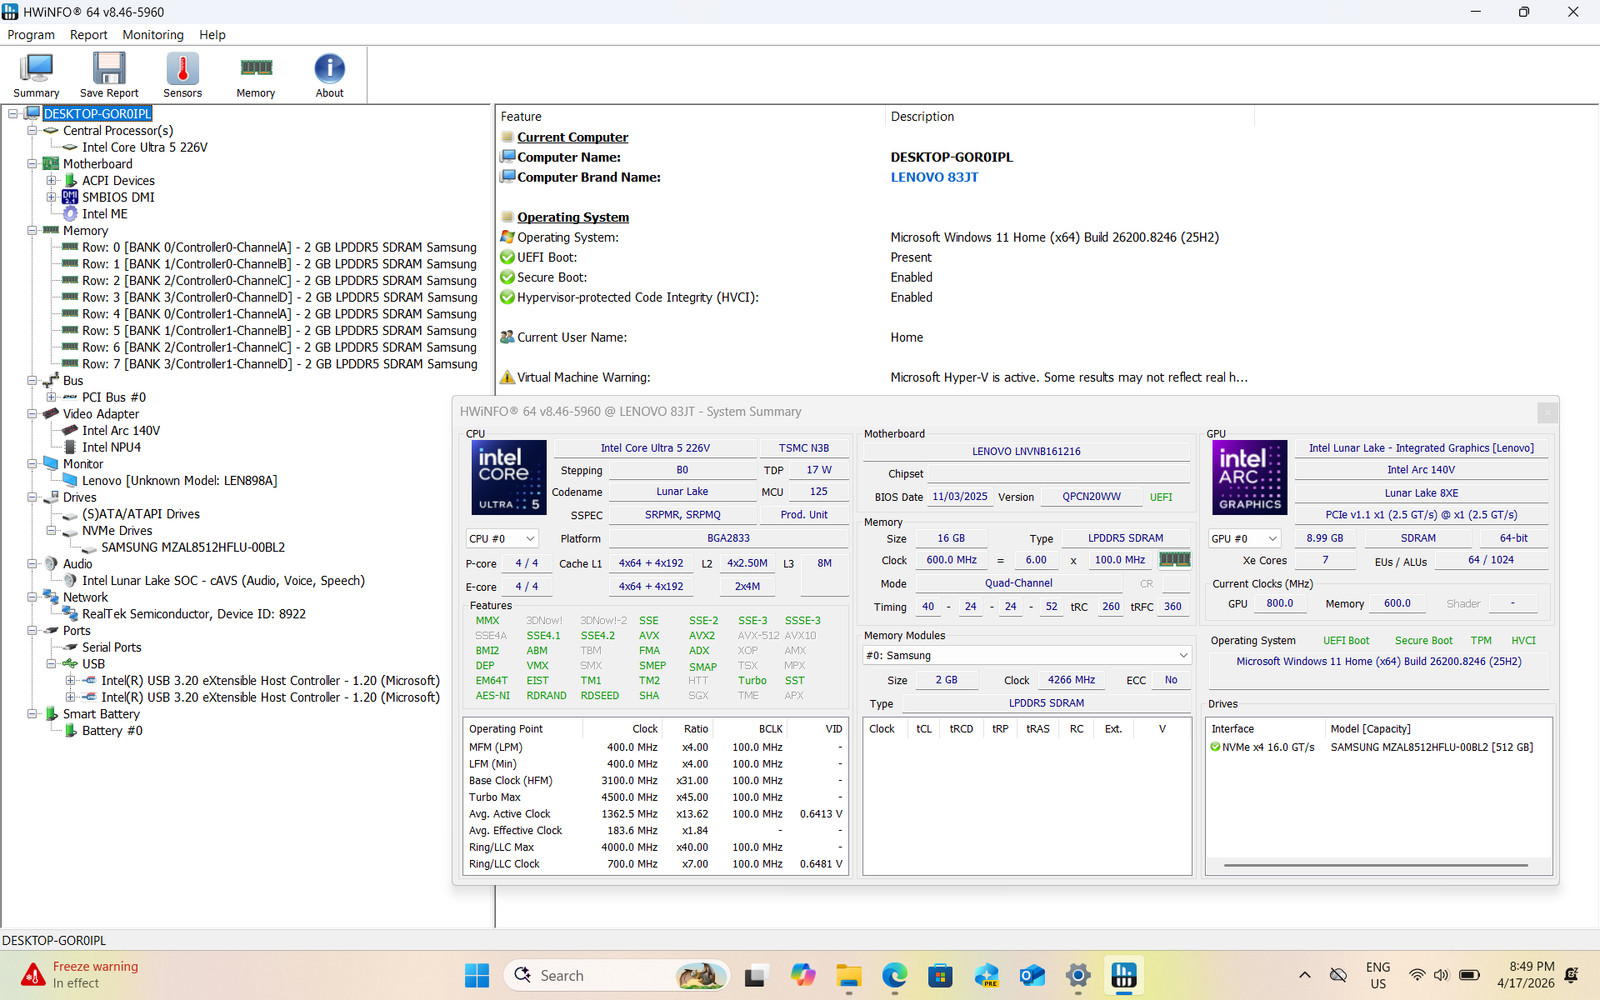Show hidden icons in system tray

1304,975
